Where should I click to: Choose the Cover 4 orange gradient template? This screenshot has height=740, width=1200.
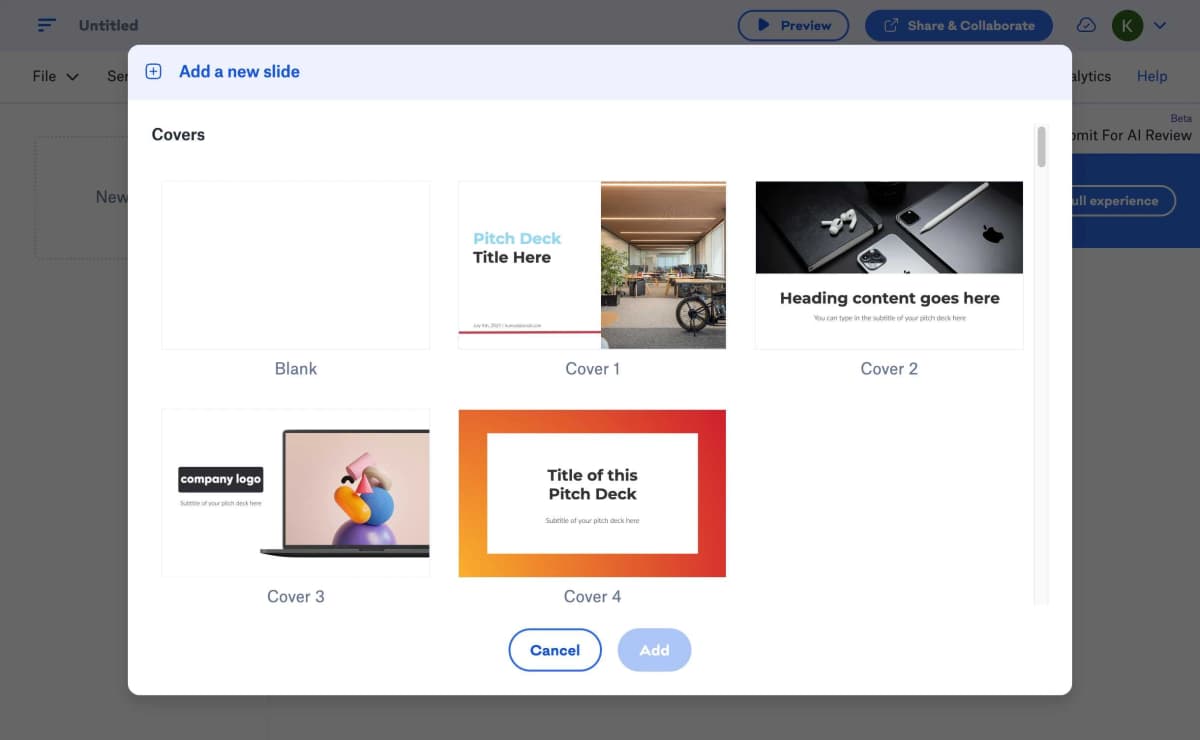point(592,493)
